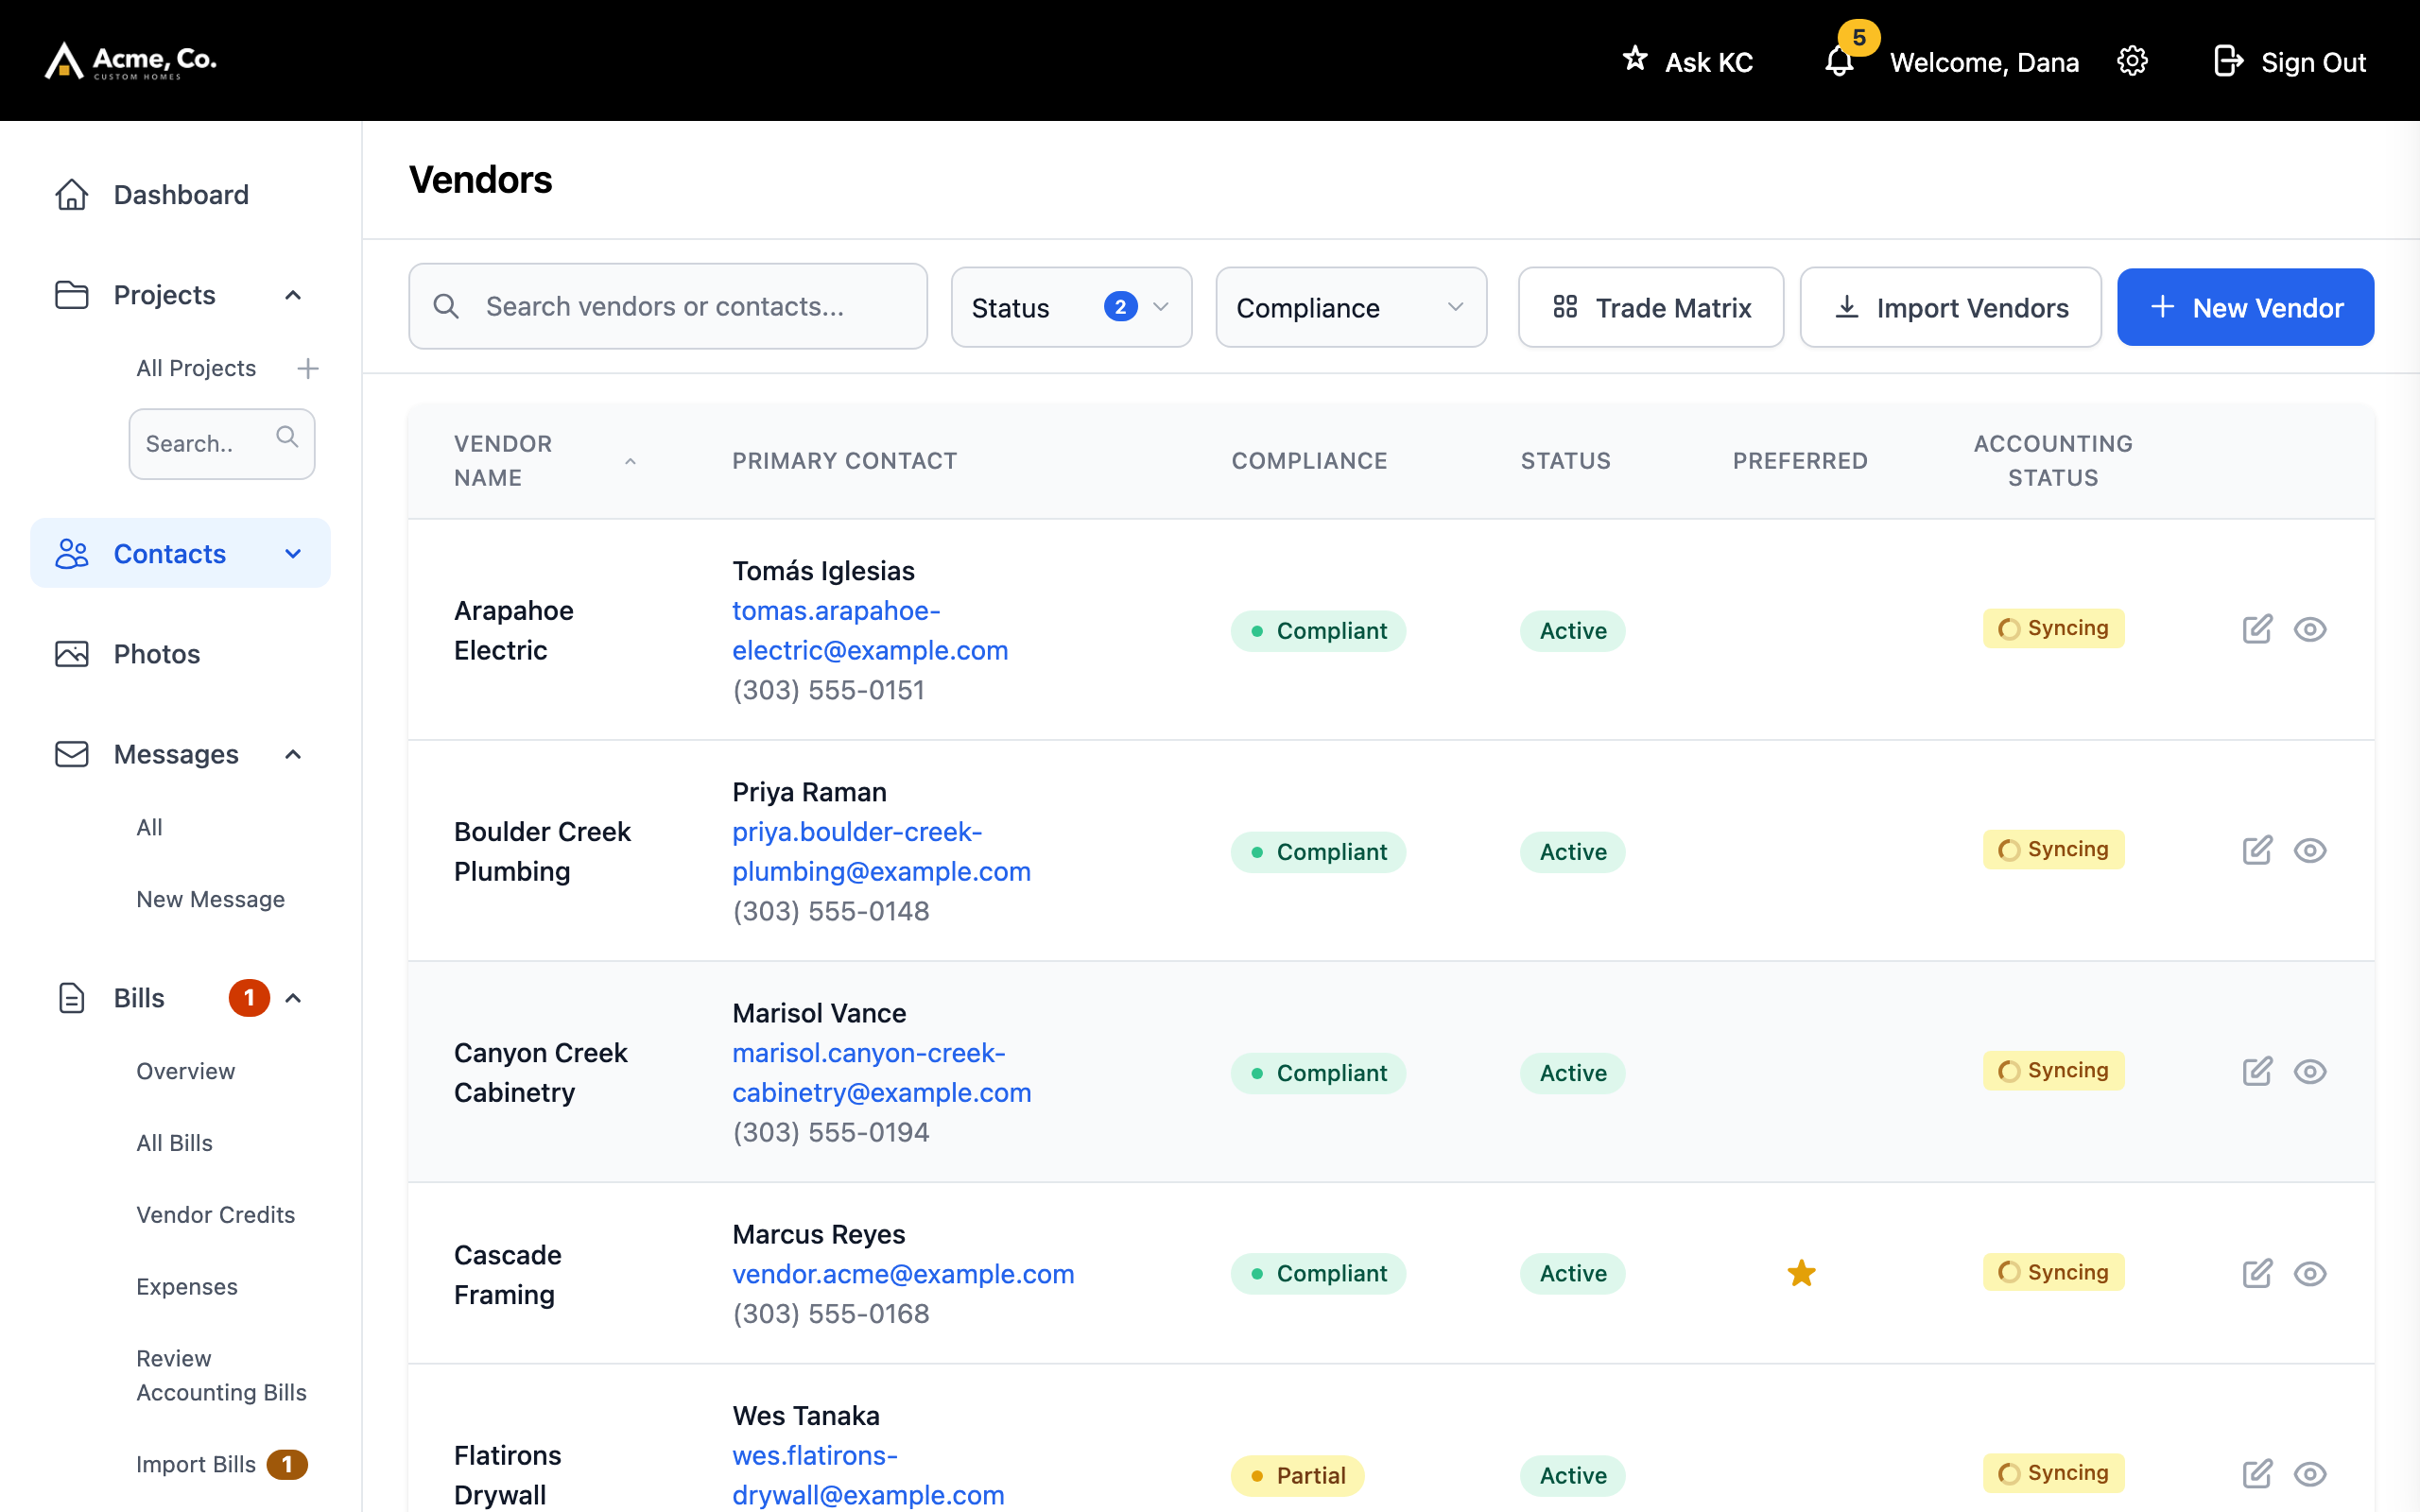Image resolution: width=2420 pixels, height=1512 pixels.
Task: Open New Message under Messages
Action: pyautogui.click(x=210, y=899)
